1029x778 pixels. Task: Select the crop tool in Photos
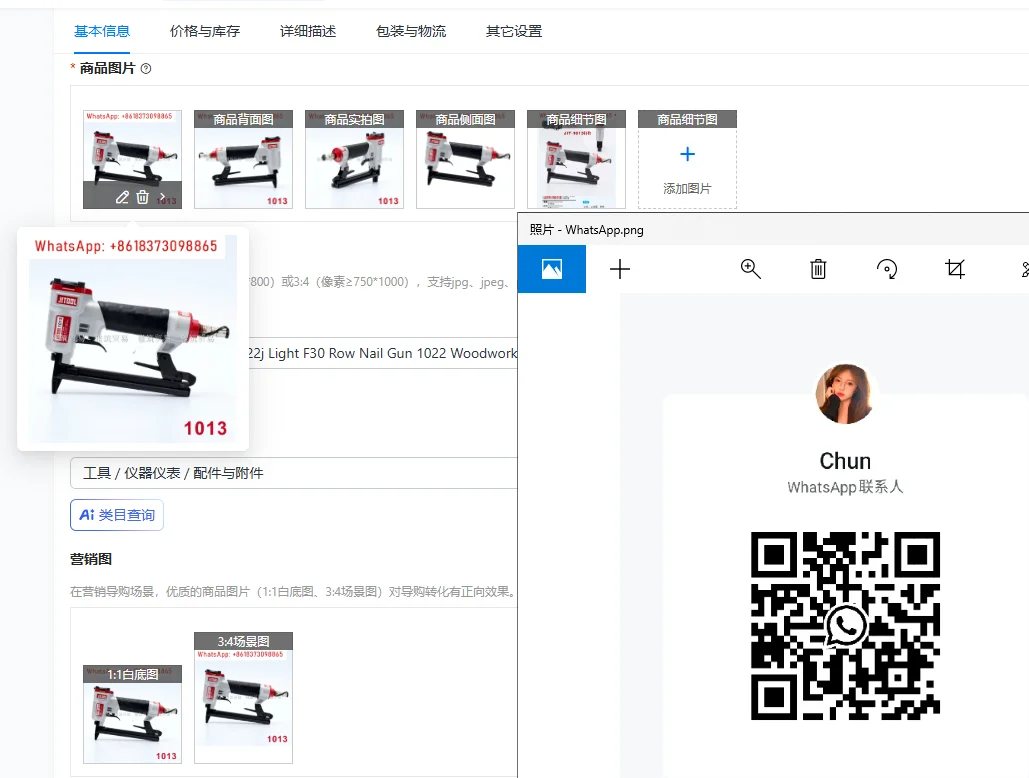point(955,269)
